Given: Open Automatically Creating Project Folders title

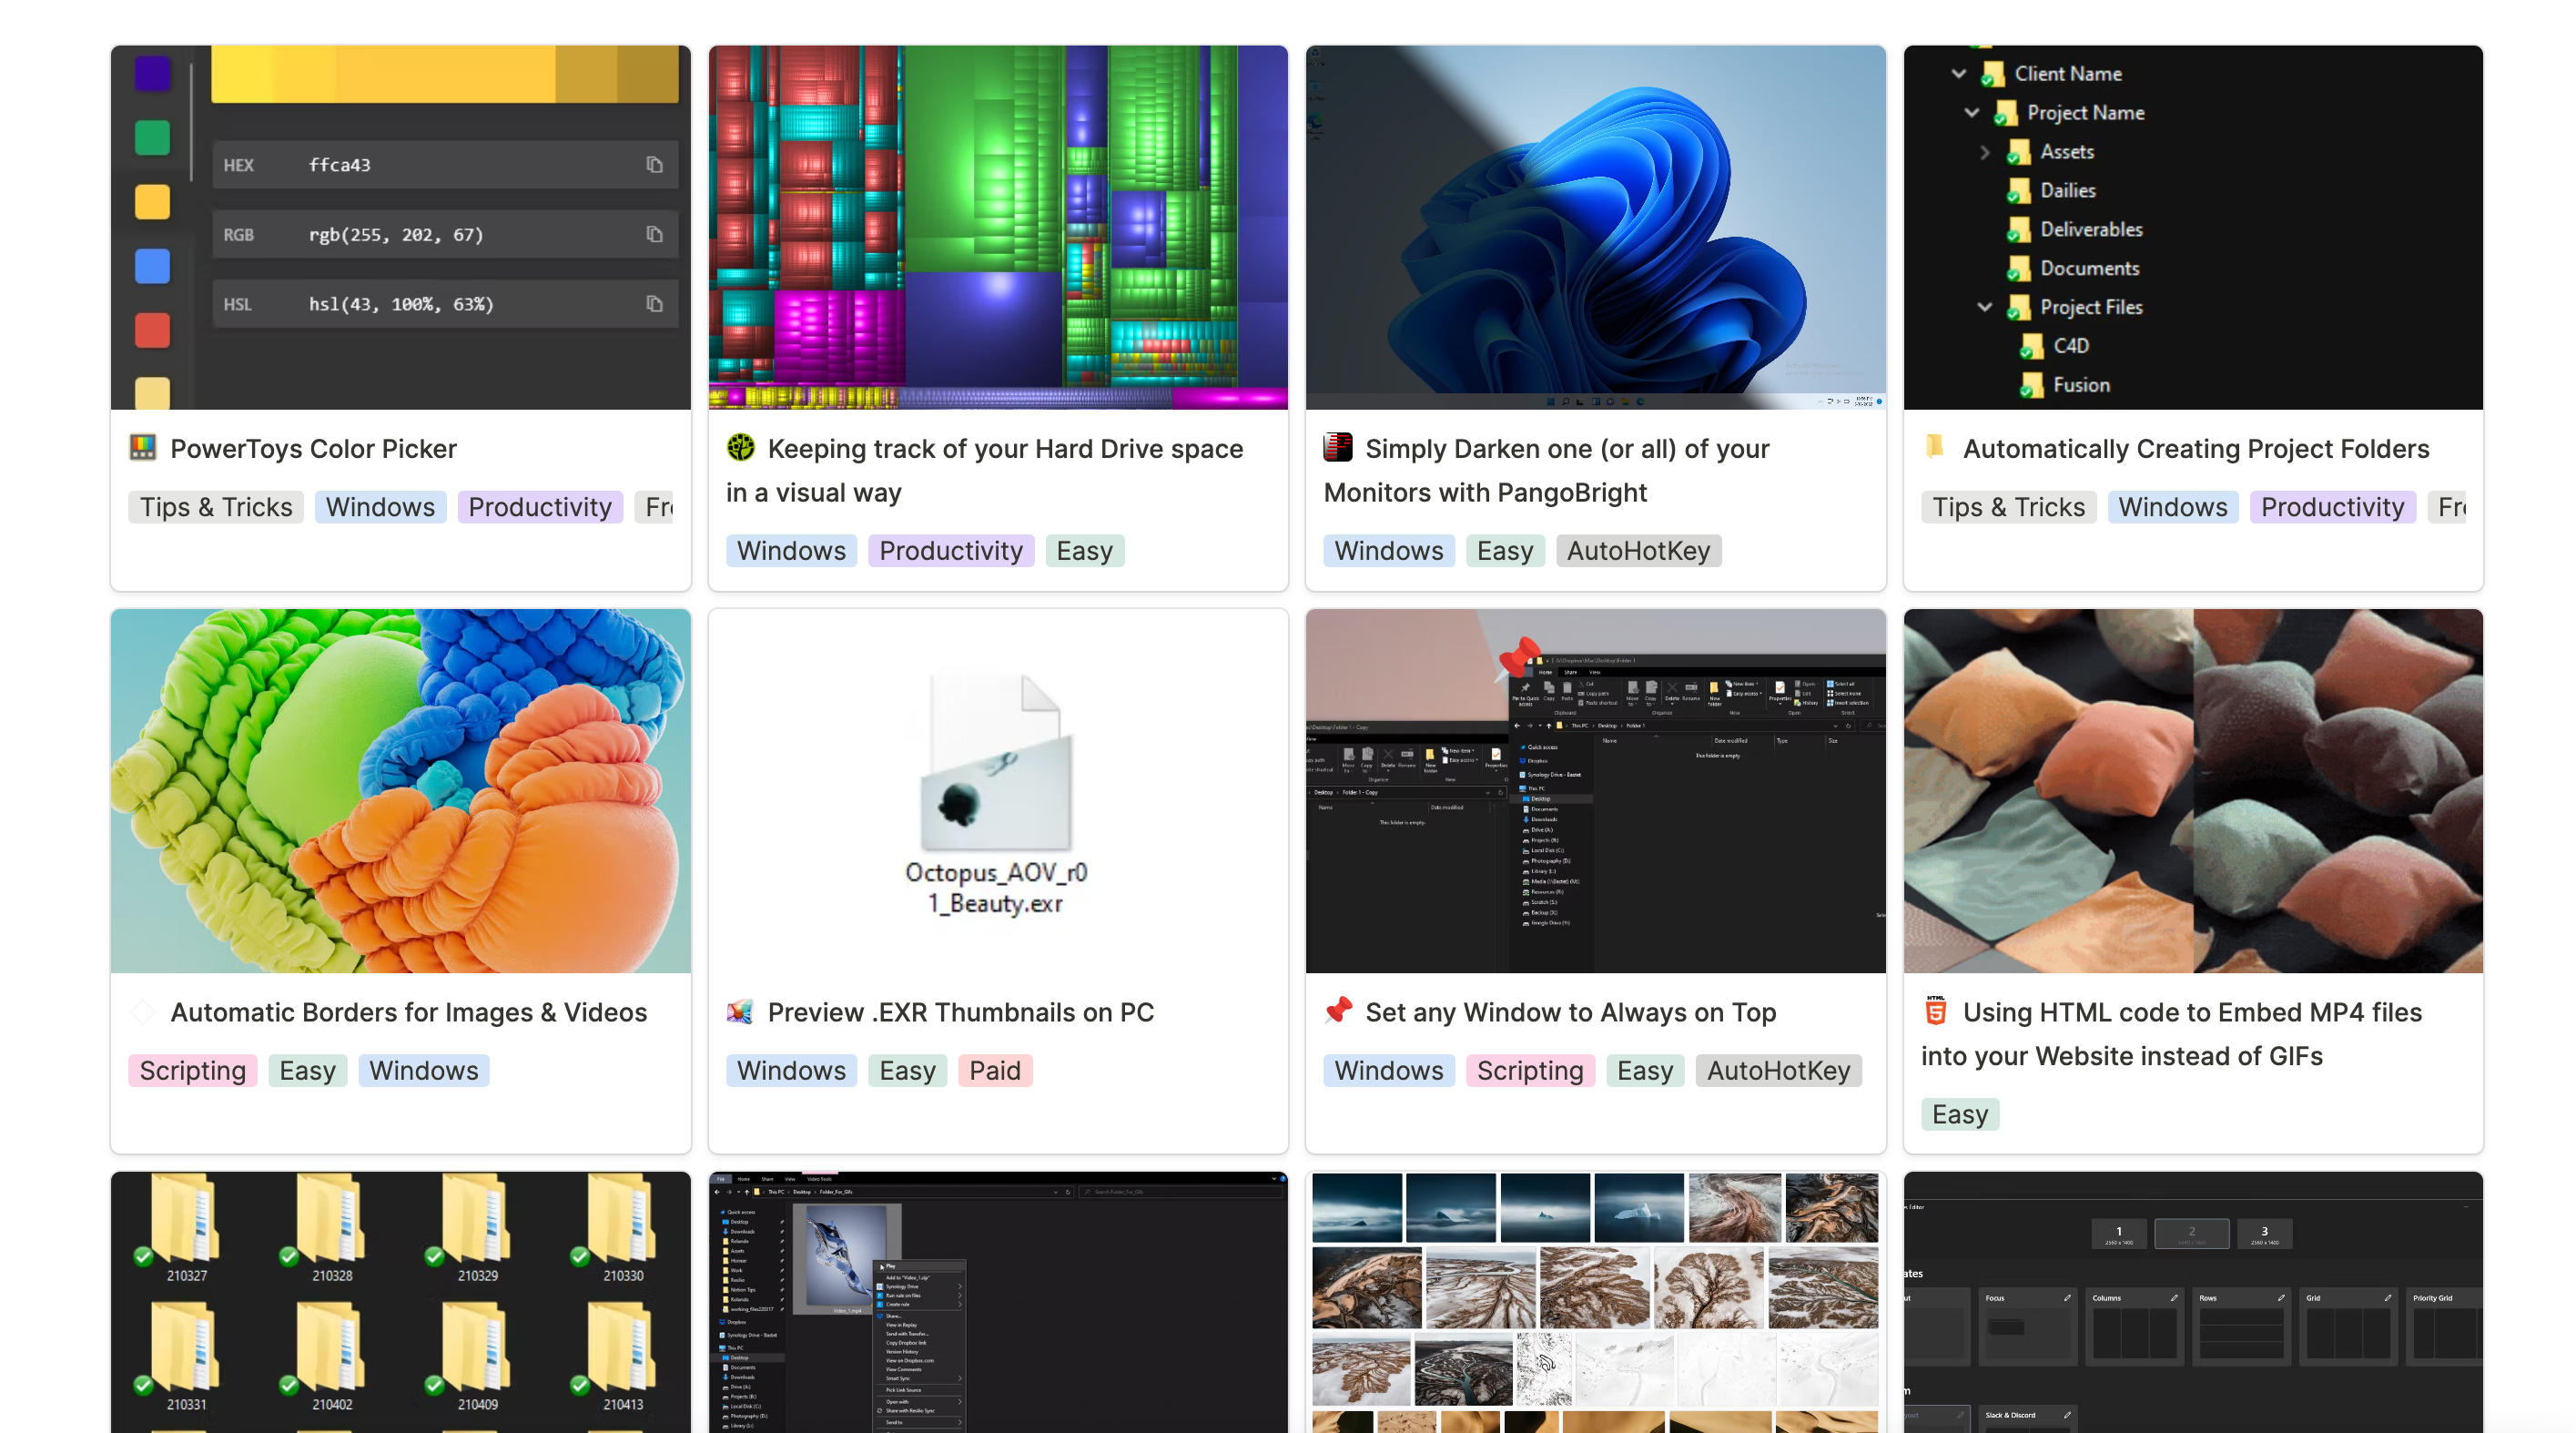Looking at the screenshot, I should [x=2196, y=449].
